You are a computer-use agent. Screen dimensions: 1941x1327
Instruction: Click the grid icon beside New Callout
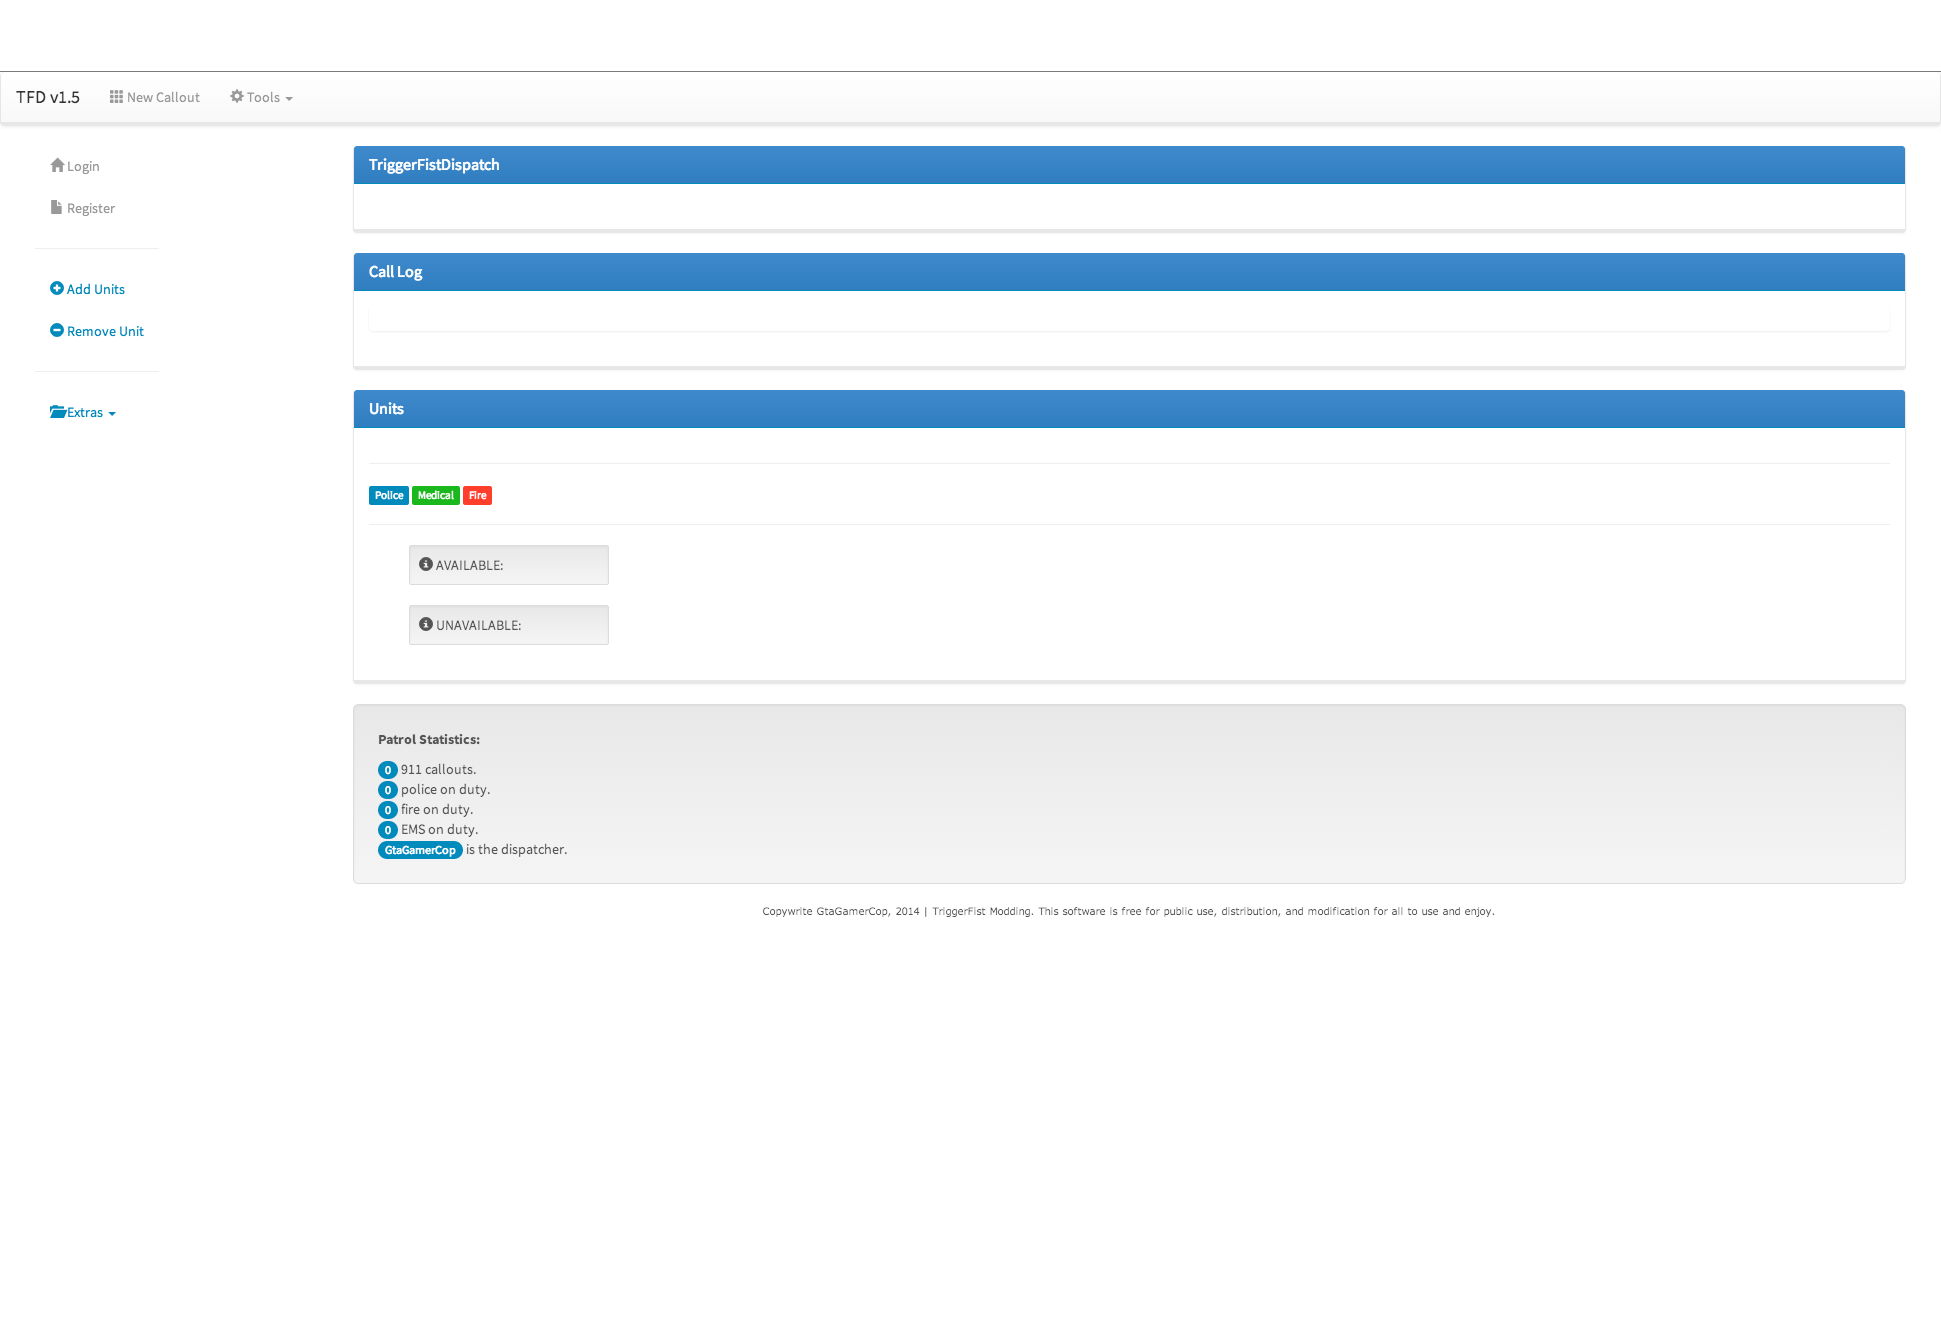click(116, 97)
